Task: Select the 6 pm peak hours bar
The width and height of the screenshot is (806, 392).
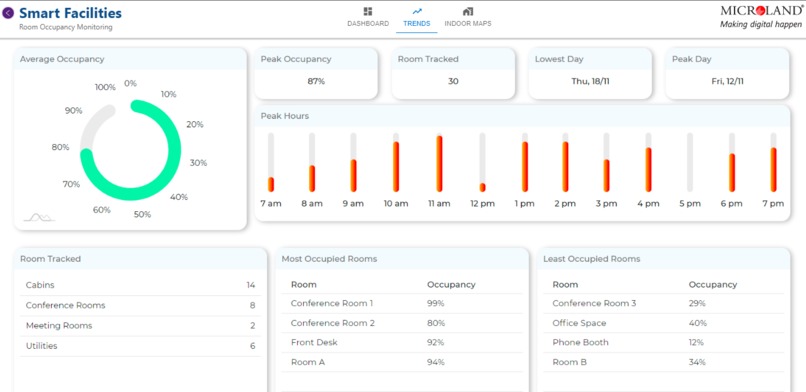Action: tap(732, 162)
